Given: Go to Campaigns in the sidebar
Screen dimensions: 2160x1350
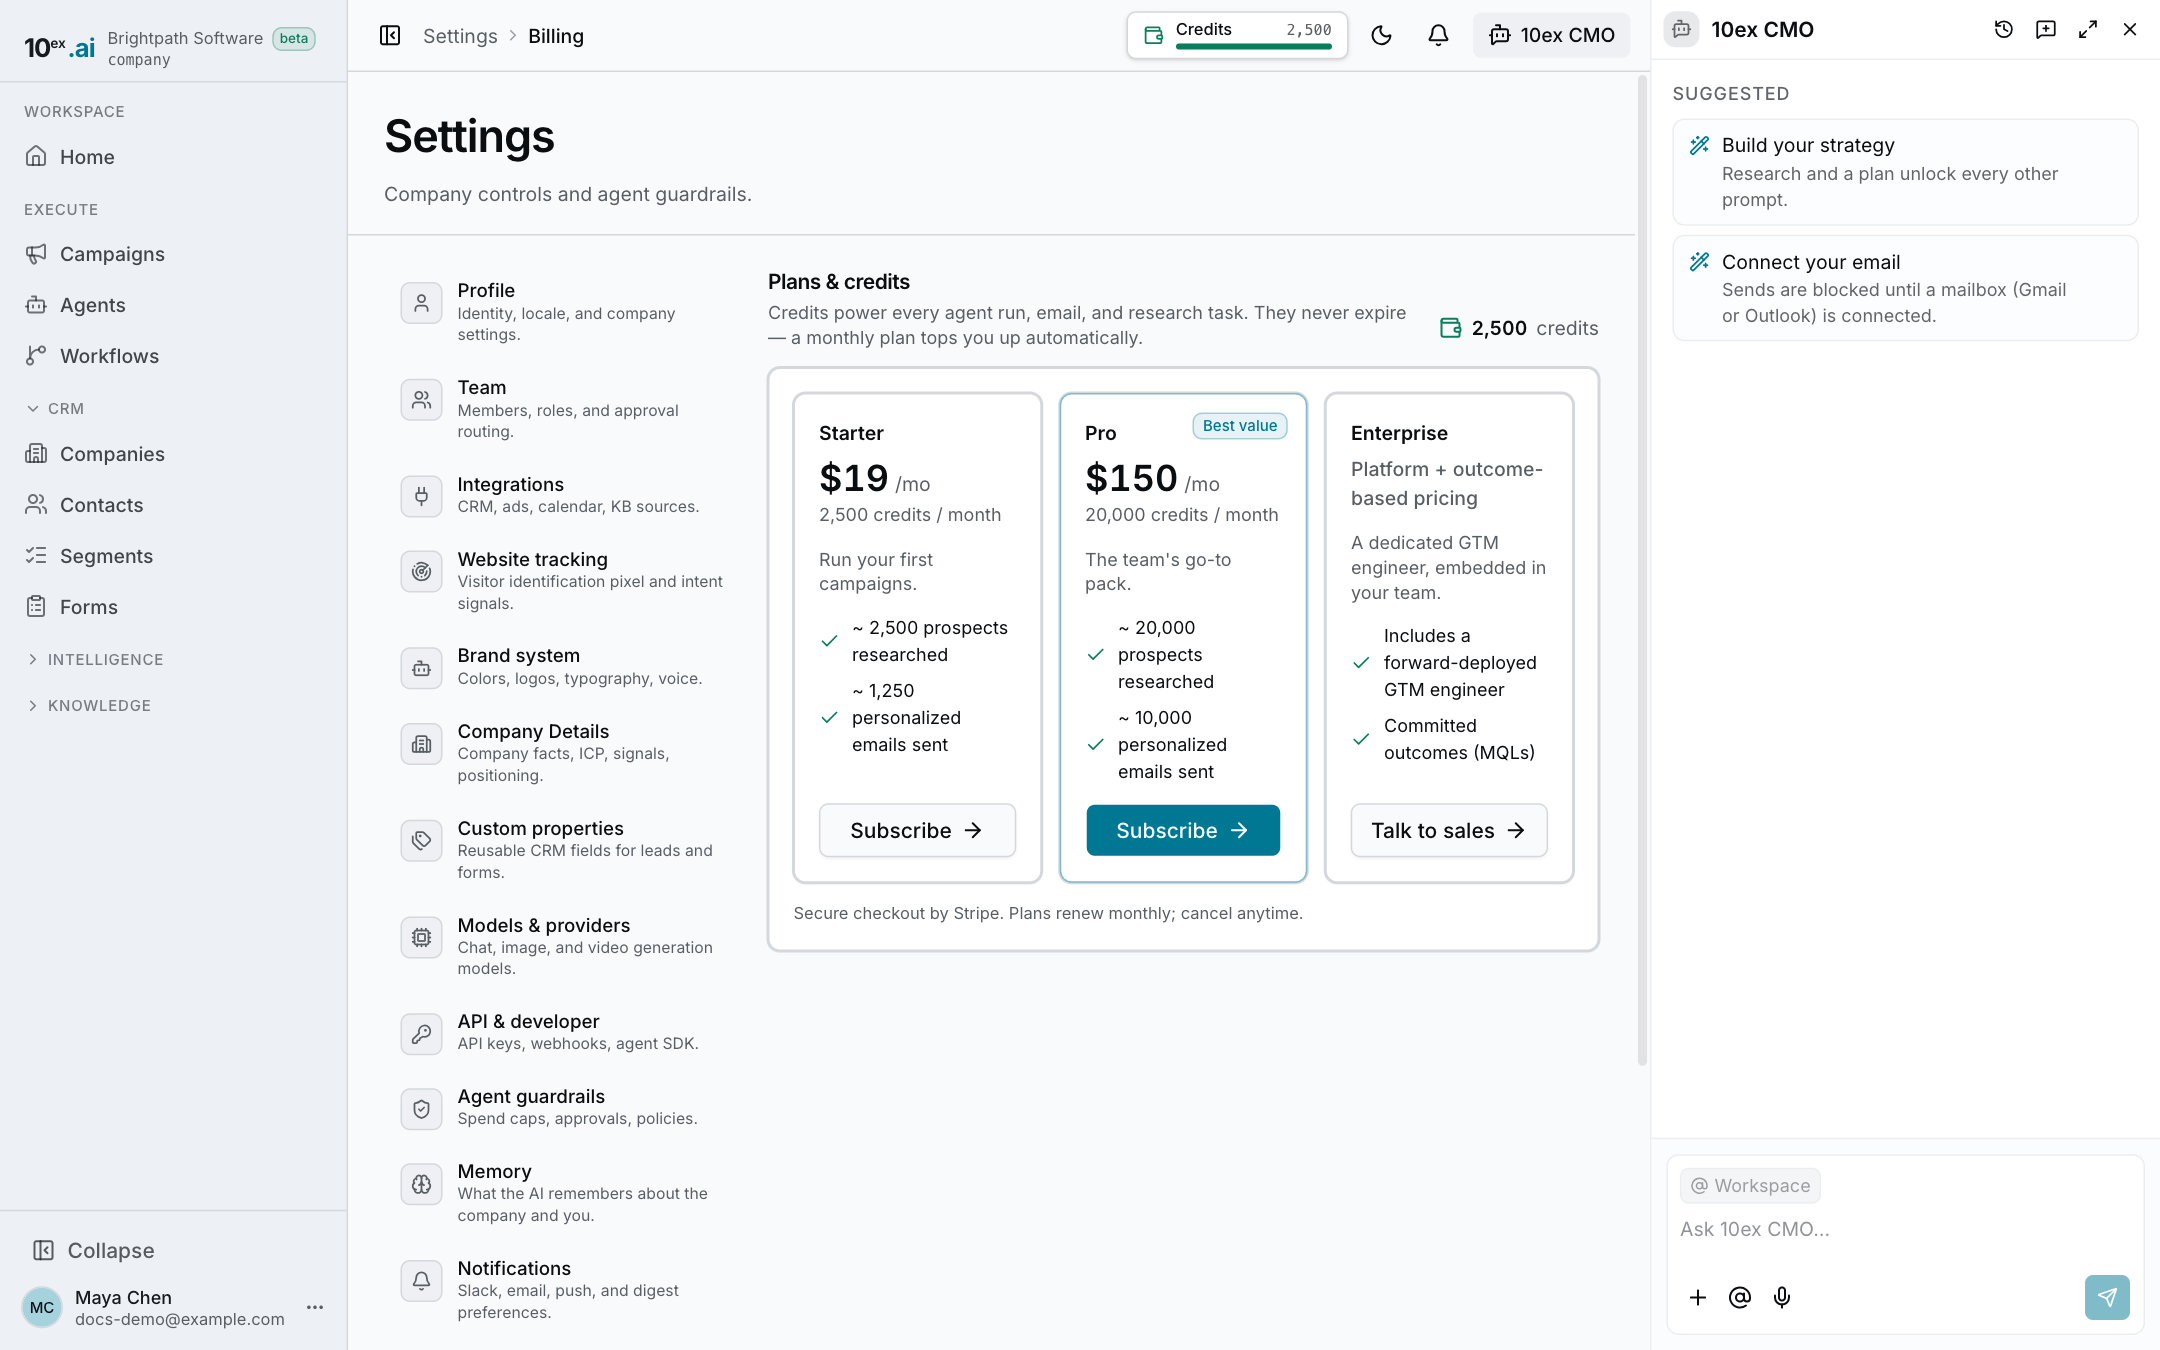Looking at the screenshot, I should point(112,254).
